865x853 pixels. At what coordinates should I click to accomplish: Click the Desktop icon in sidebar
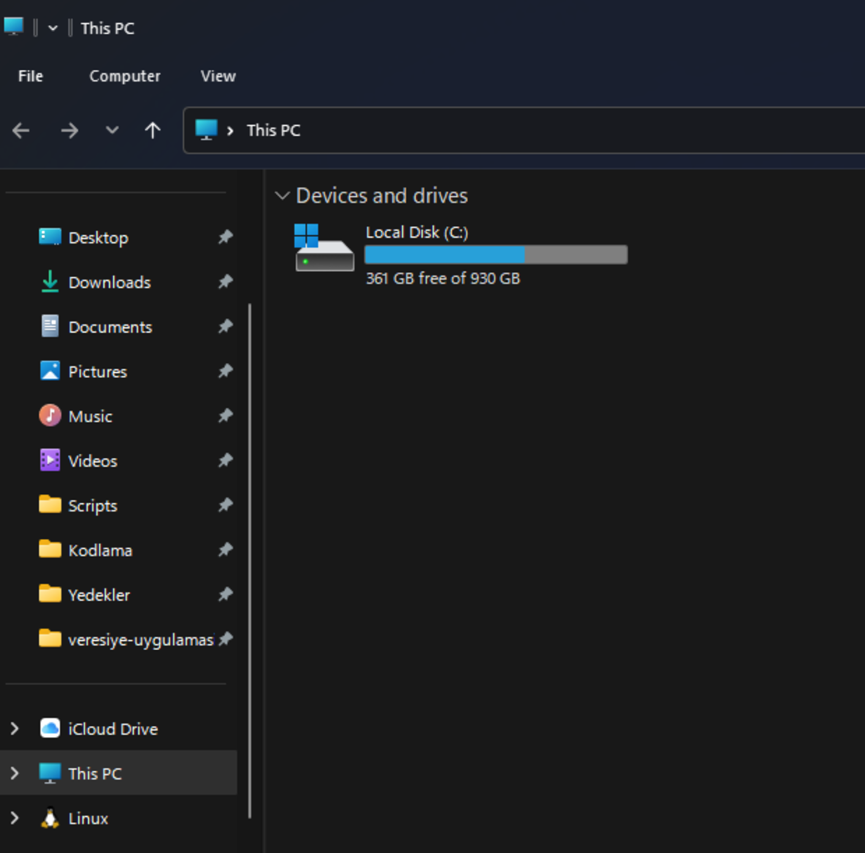click(x=50, y=237)
